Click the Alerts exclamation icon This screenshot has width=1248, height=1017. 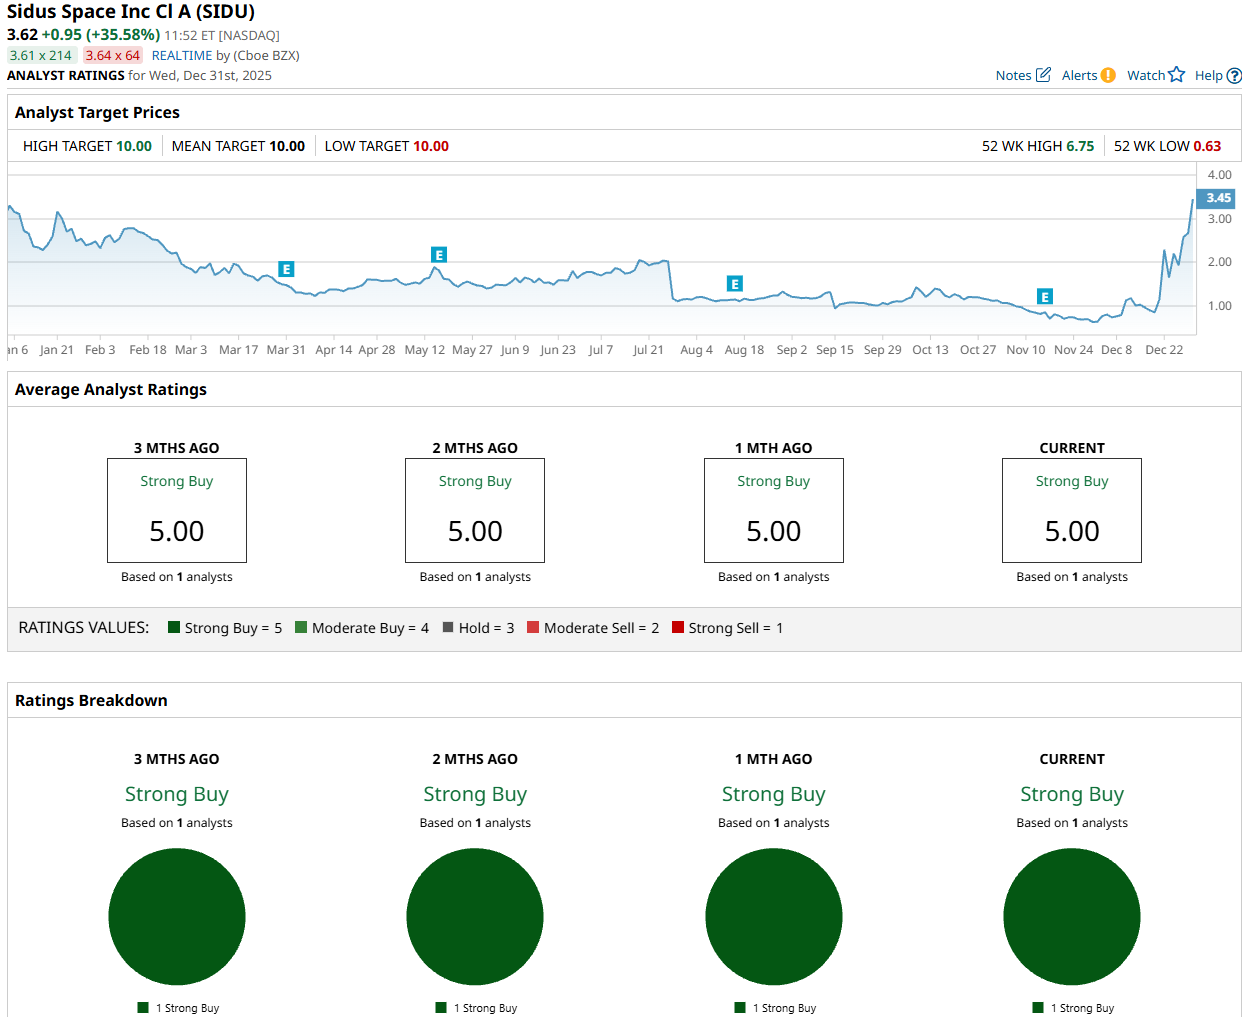tap(1108, 75)
